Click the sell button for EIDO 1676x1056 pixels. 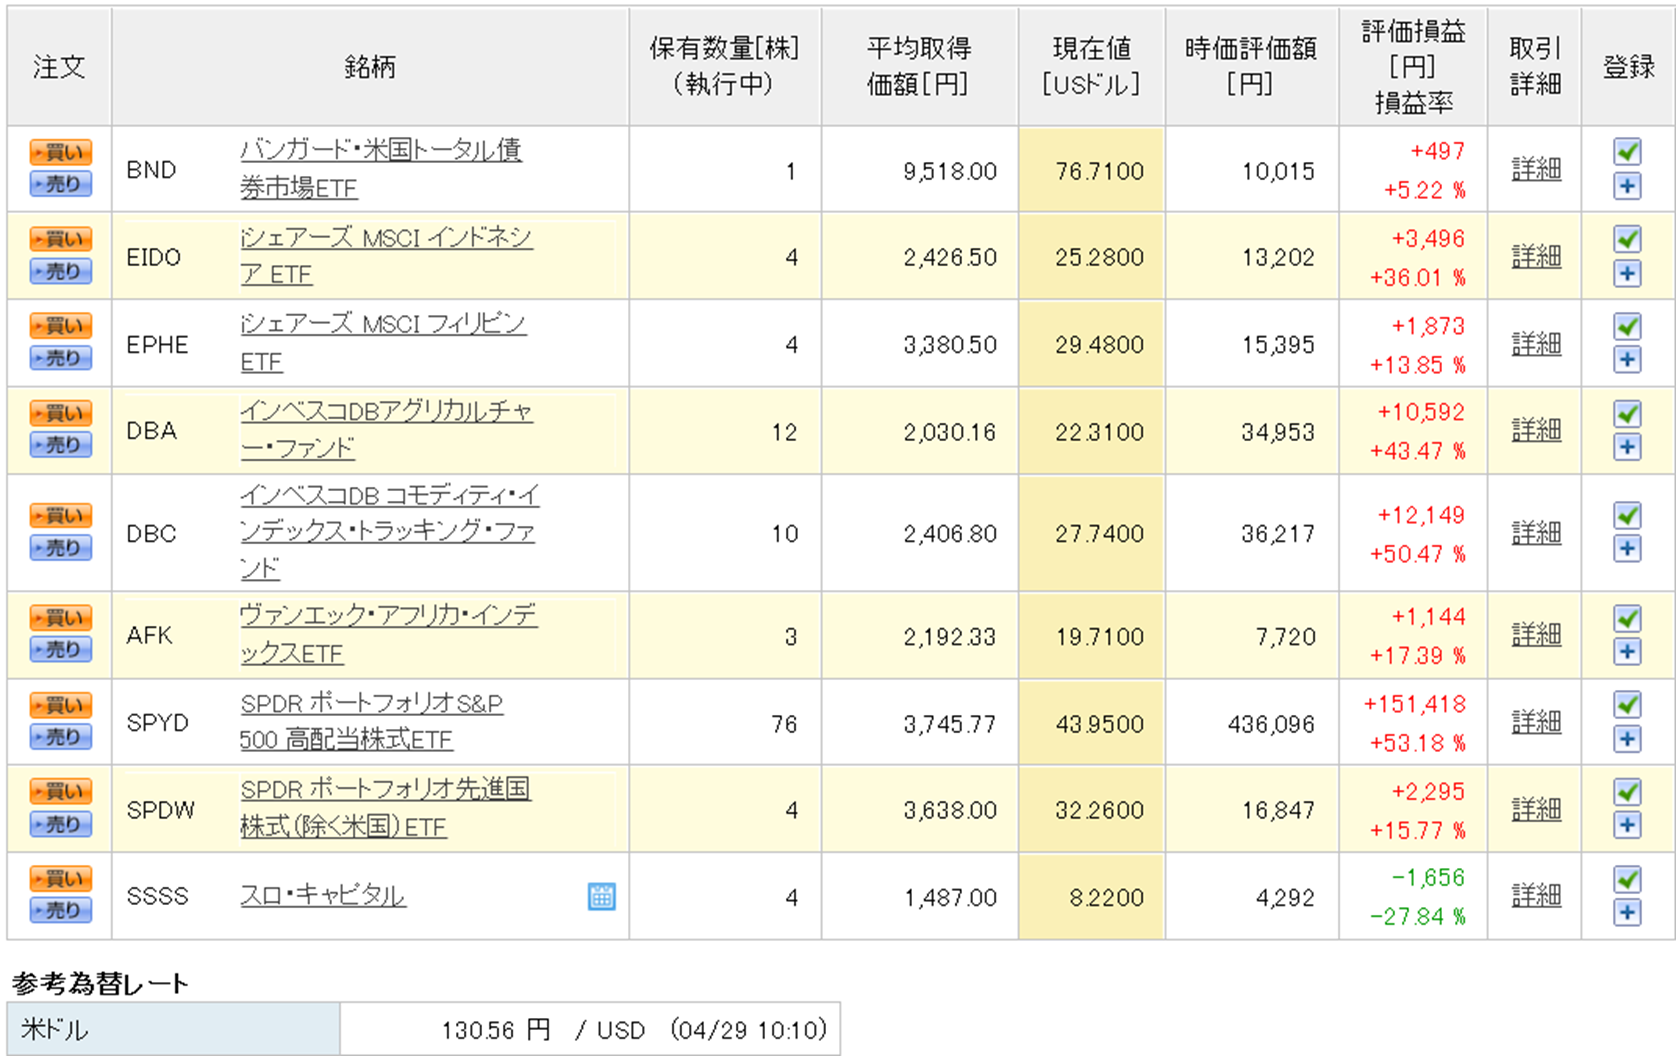coord(61,271)
